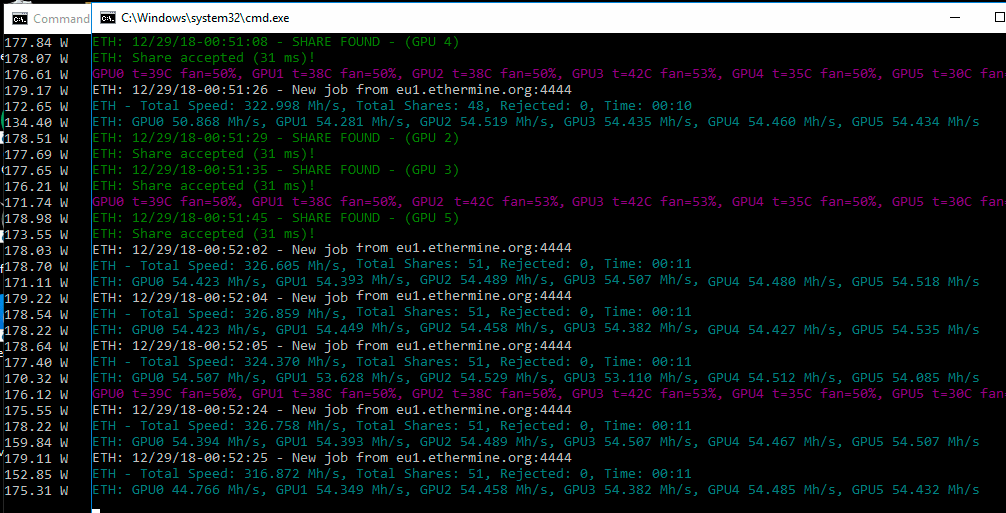Click 179.22 W in the left window
This screenshot has height=513, width=1006.
point(37,299)
